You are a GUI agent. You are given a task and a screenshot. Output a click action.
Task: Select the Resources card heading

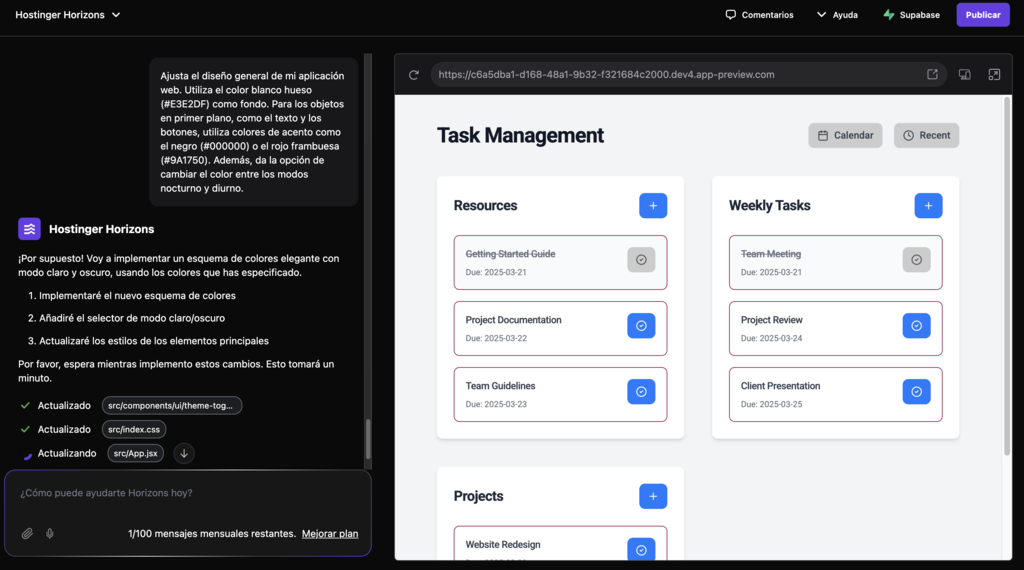point(485,206)
